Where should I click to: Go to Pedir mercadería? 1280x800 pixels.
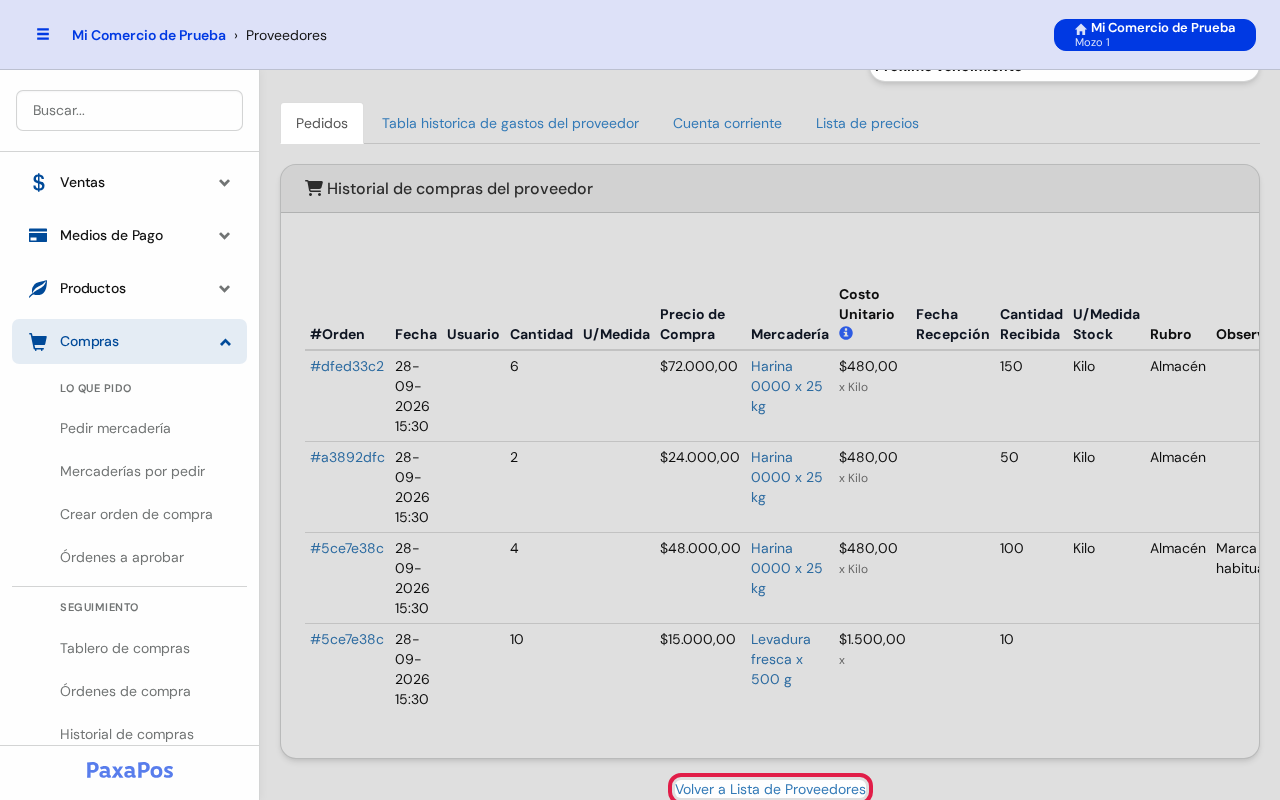click(x=115, y=428)
